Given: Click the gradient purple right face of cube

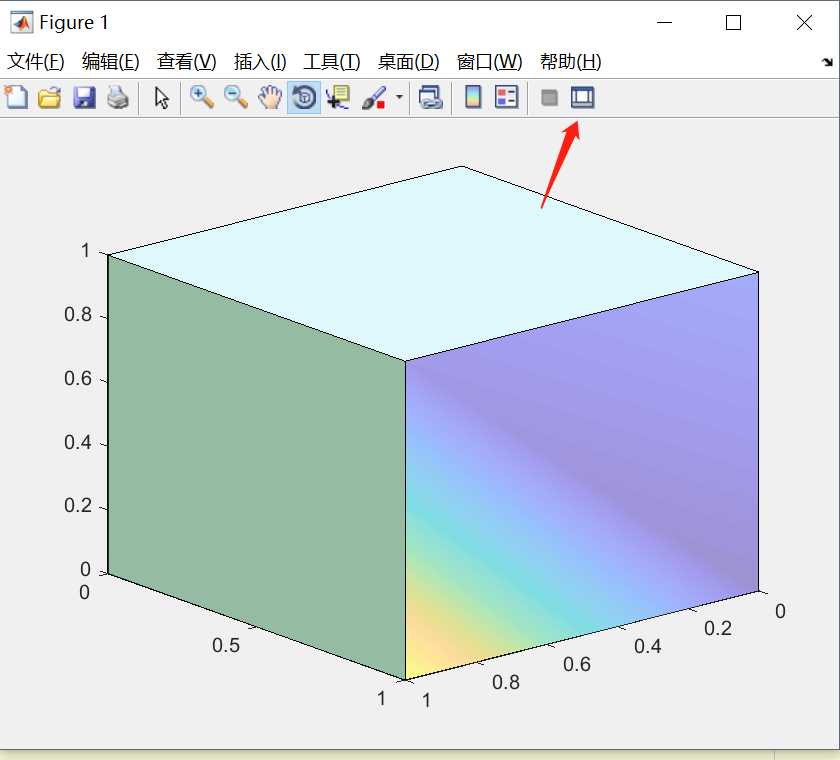Looking at the screenshot, I should pos(581,474).
